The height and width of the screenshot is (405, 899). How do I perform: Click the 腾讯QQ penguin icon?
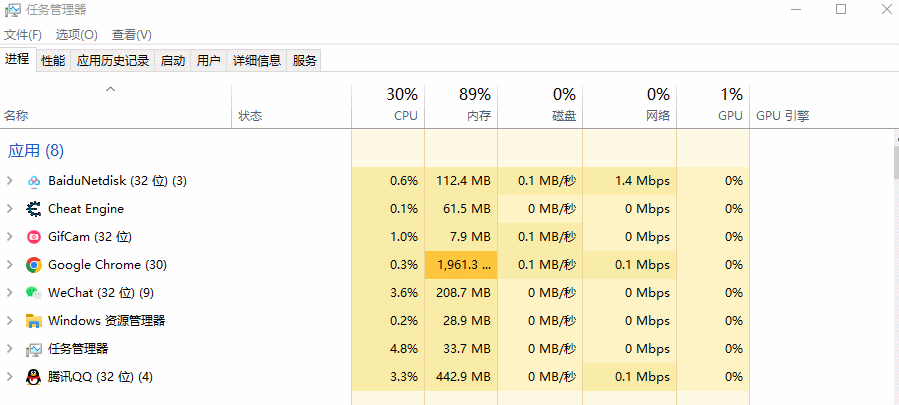[33, 377]
